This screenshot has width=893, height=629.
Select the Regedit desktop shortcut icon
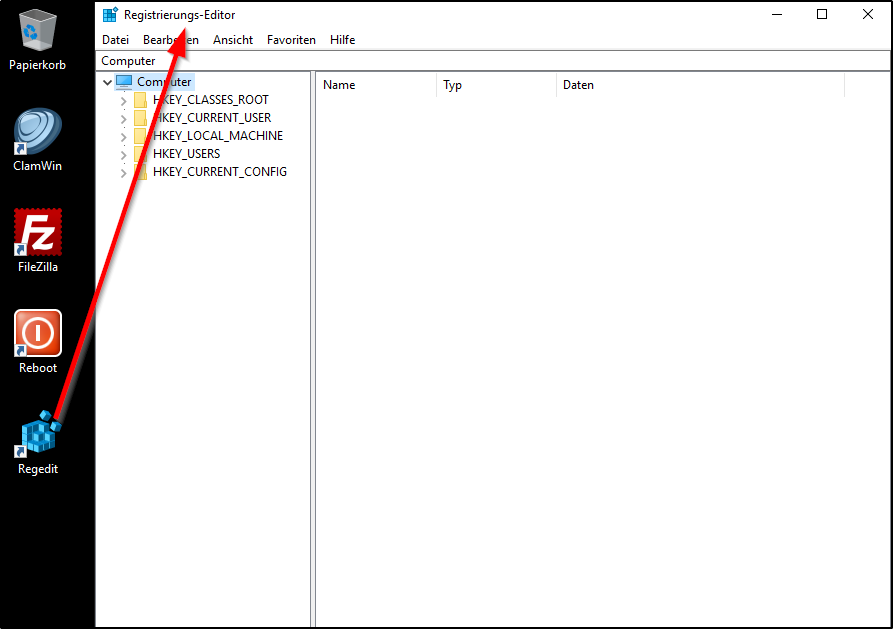click(x=38, y=434)
